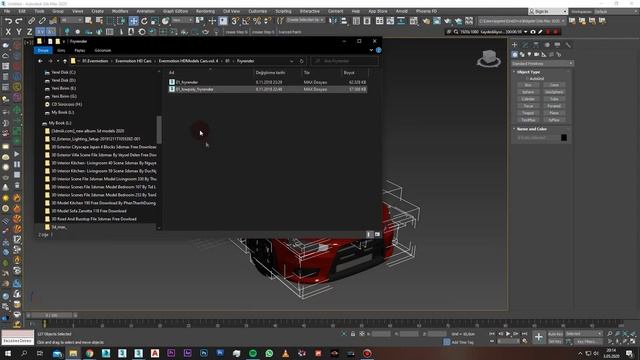Click the recorder pencil annotation icon
The width and height of the screenshot is (640, 360).
coord(540,32)
